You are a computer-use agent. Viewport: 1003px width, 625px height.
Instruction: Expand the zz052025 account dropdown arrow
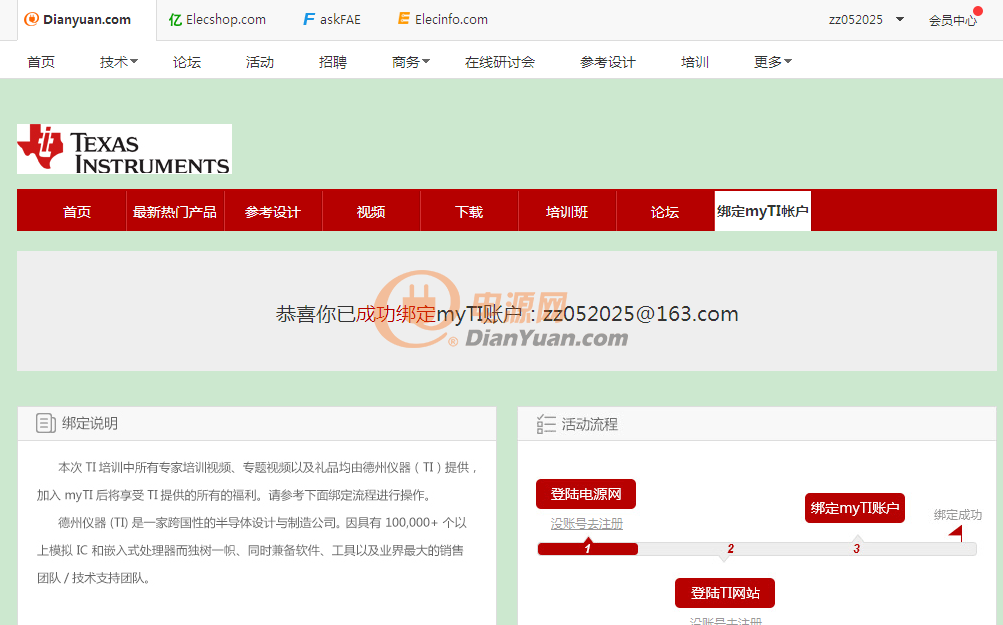tap(900, 19)
